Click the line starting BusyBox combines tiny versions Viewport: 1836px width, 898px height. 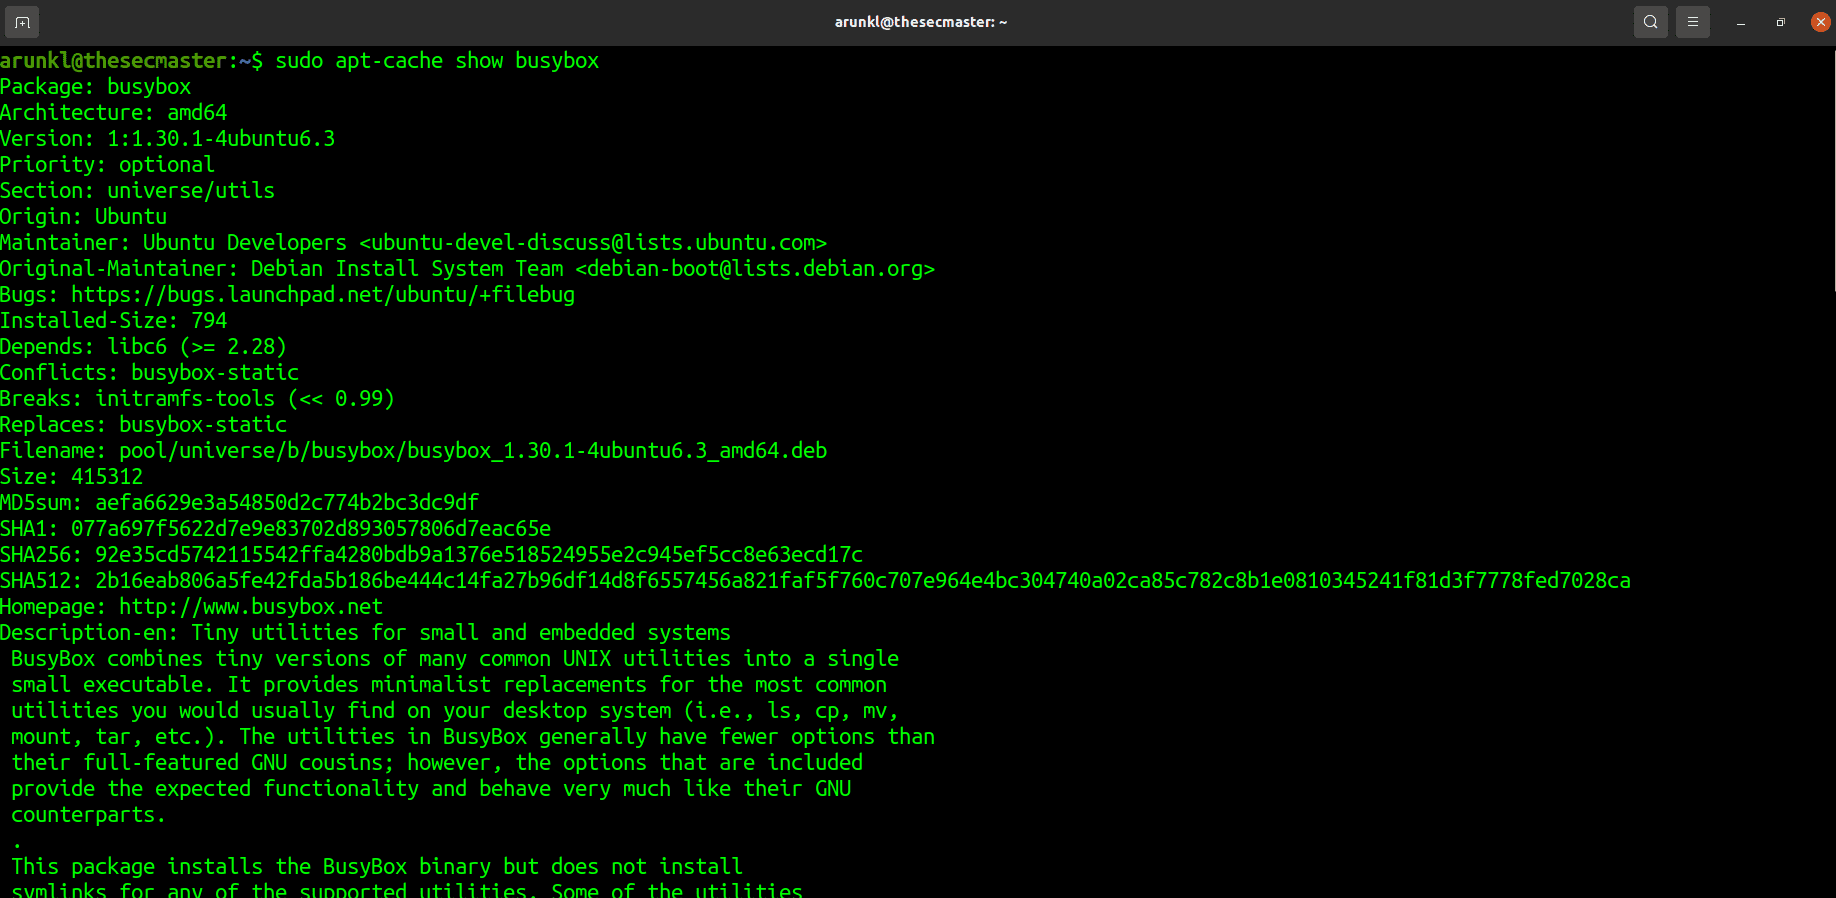tap(455, 659)
